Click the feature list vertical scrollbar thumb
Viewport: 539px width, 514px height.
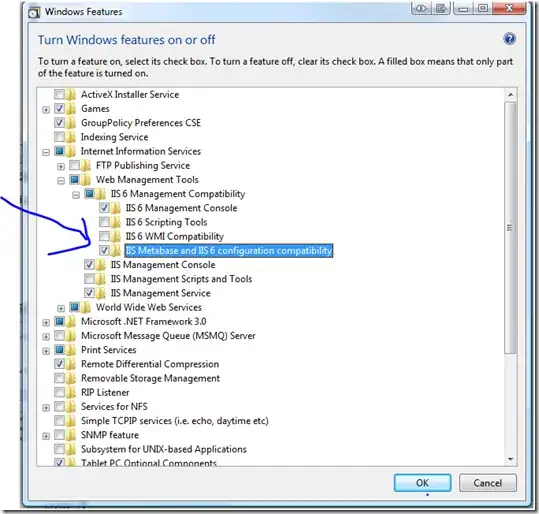(510, 228)
